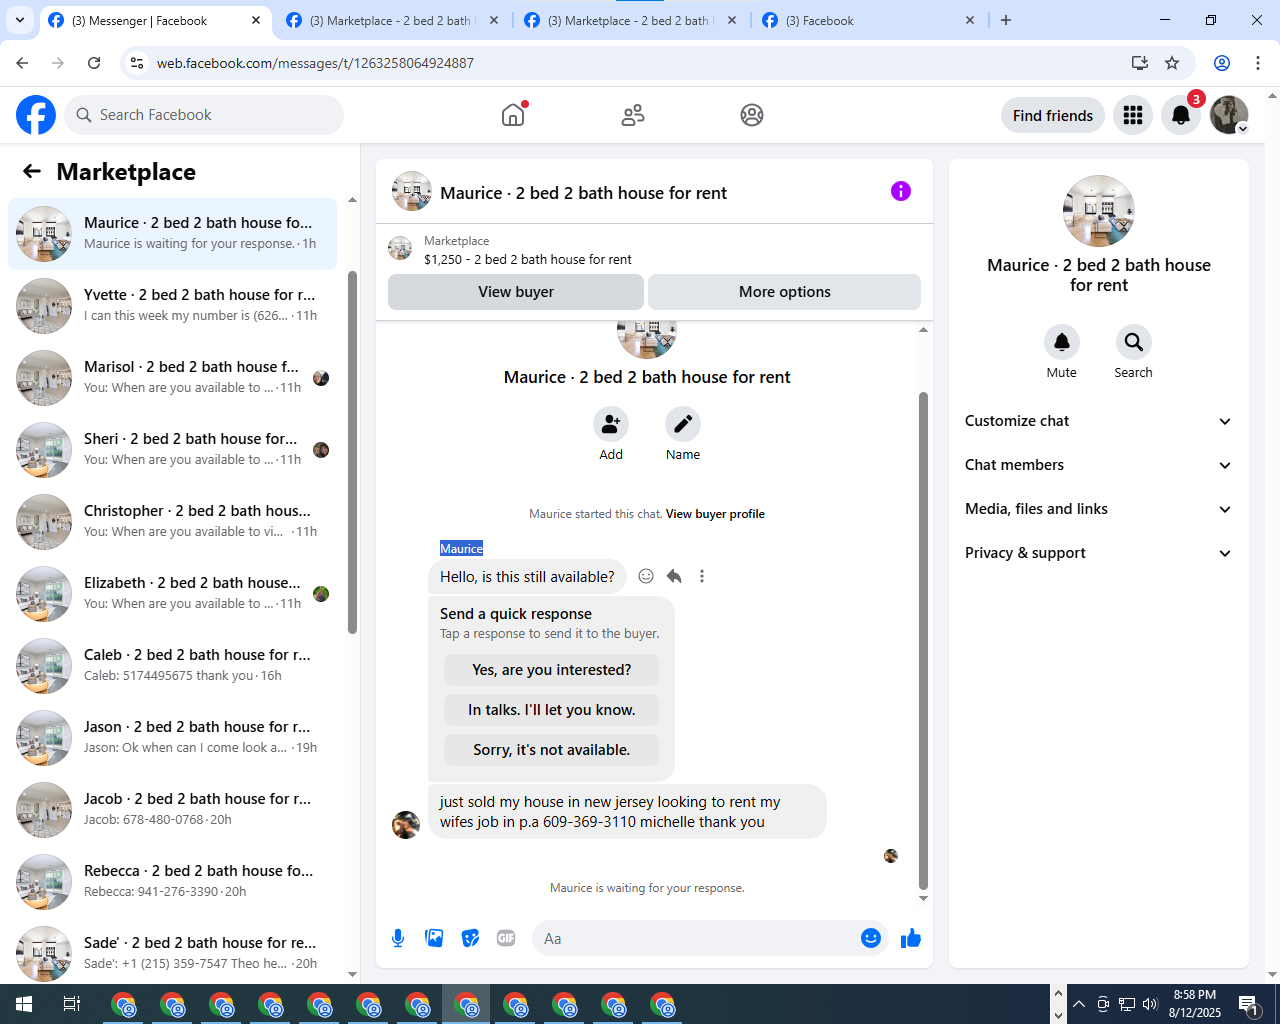Switch to the Messenger | Facebook tab
Viewport: 1280px width, 1024px height.
[x=154, y=20]
